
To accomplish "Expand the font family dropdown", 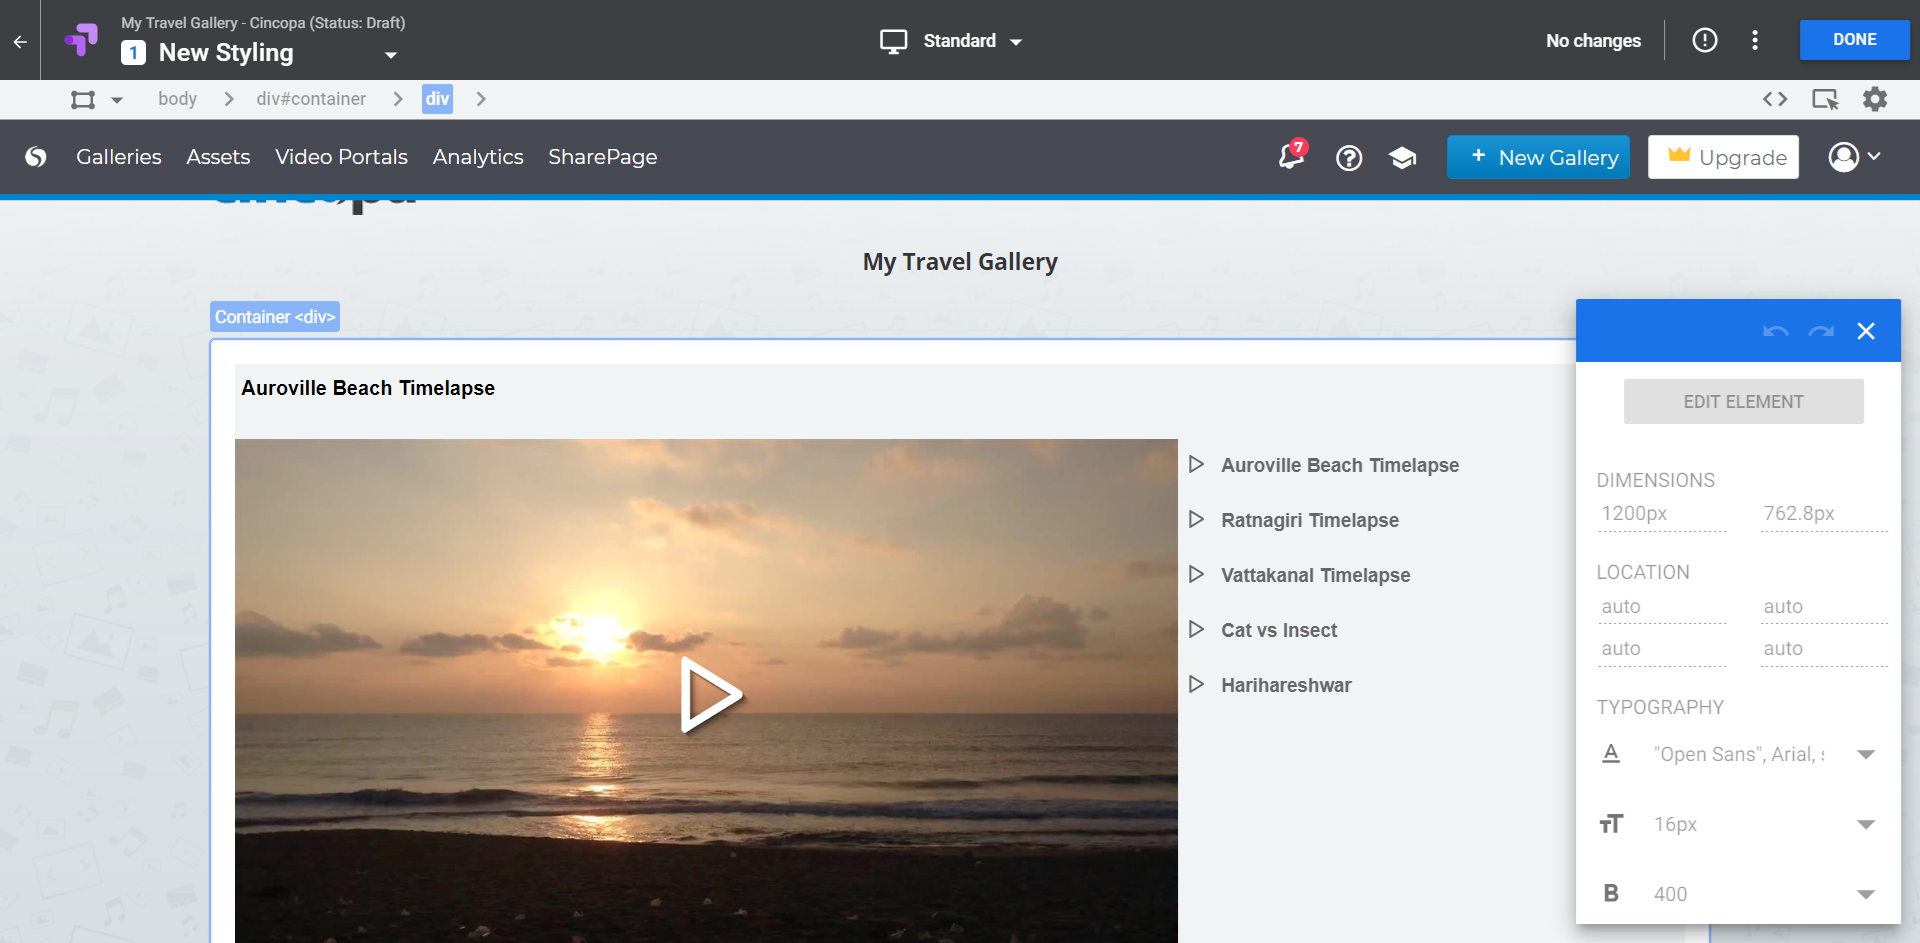I will pyautogui.click(x=1865, y=754).
